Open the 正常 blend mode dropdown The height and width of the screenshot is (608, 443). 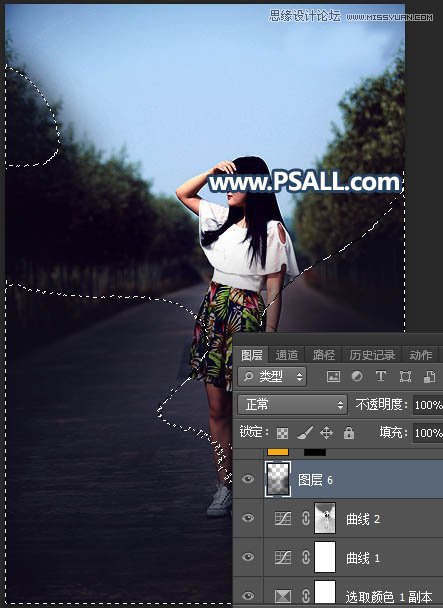click(x=292, y=404)
